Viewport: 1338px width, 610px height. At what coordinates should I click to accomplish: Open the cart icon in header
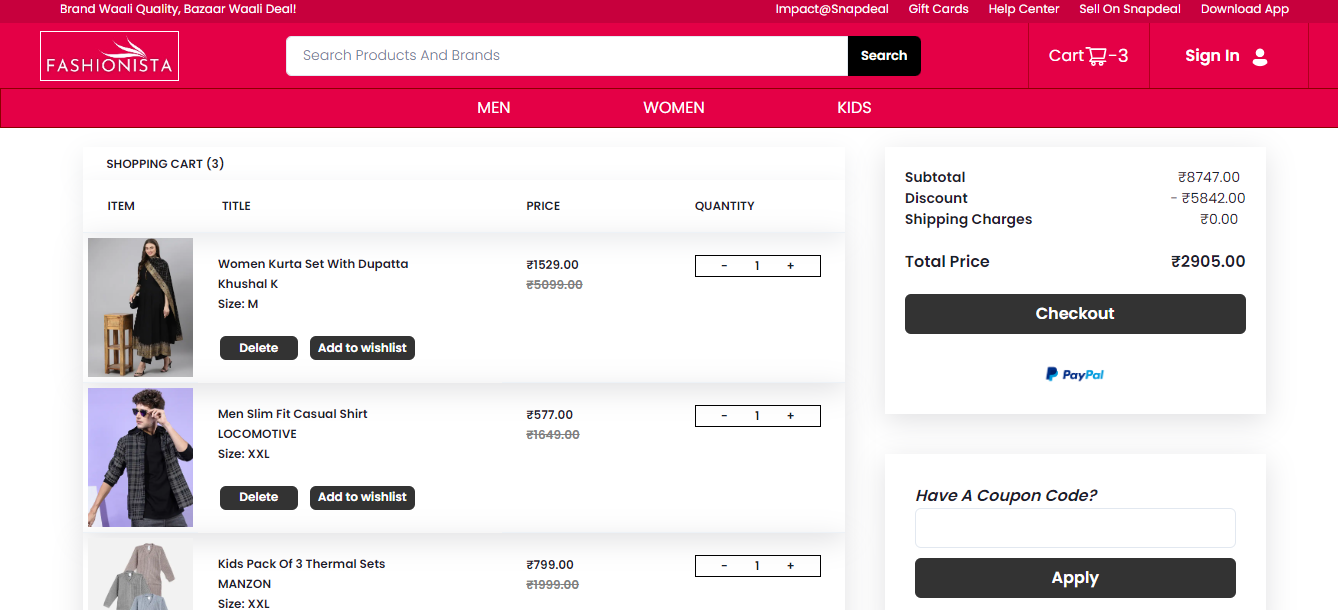pyautogui.click(x=1097, y=56)
